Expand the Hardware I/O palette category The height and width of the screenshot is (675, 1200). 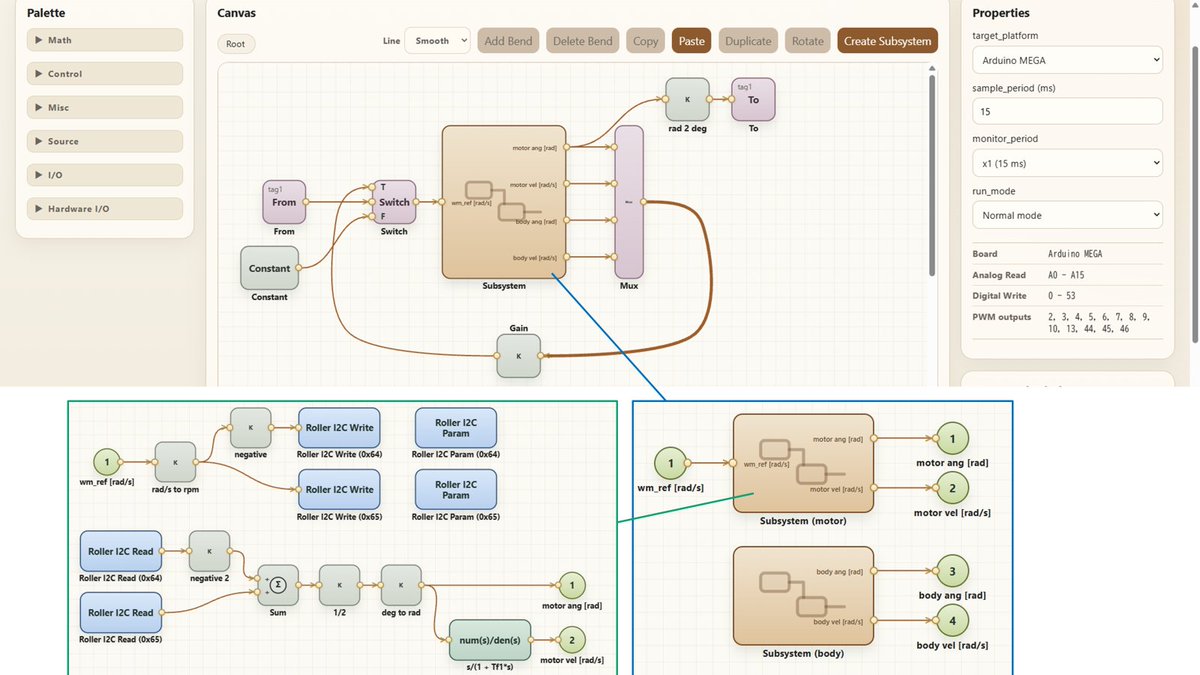pyautogui.click(x=106, y=209)
